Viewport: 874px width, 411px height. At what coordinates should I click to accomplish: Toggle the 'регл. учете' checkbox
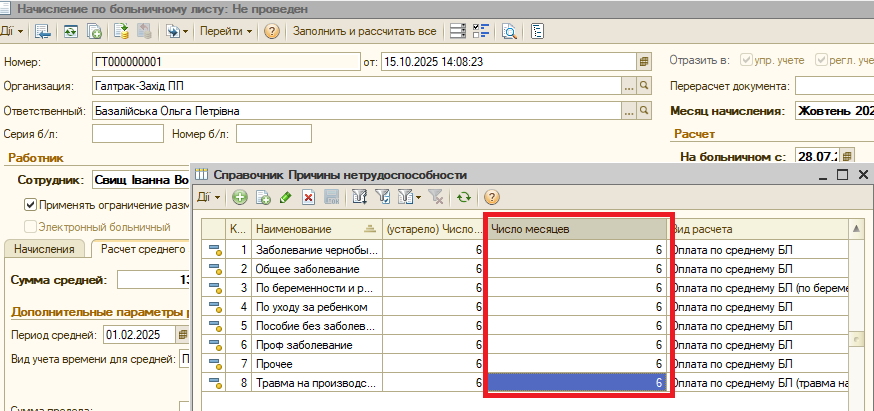(822, 60)
